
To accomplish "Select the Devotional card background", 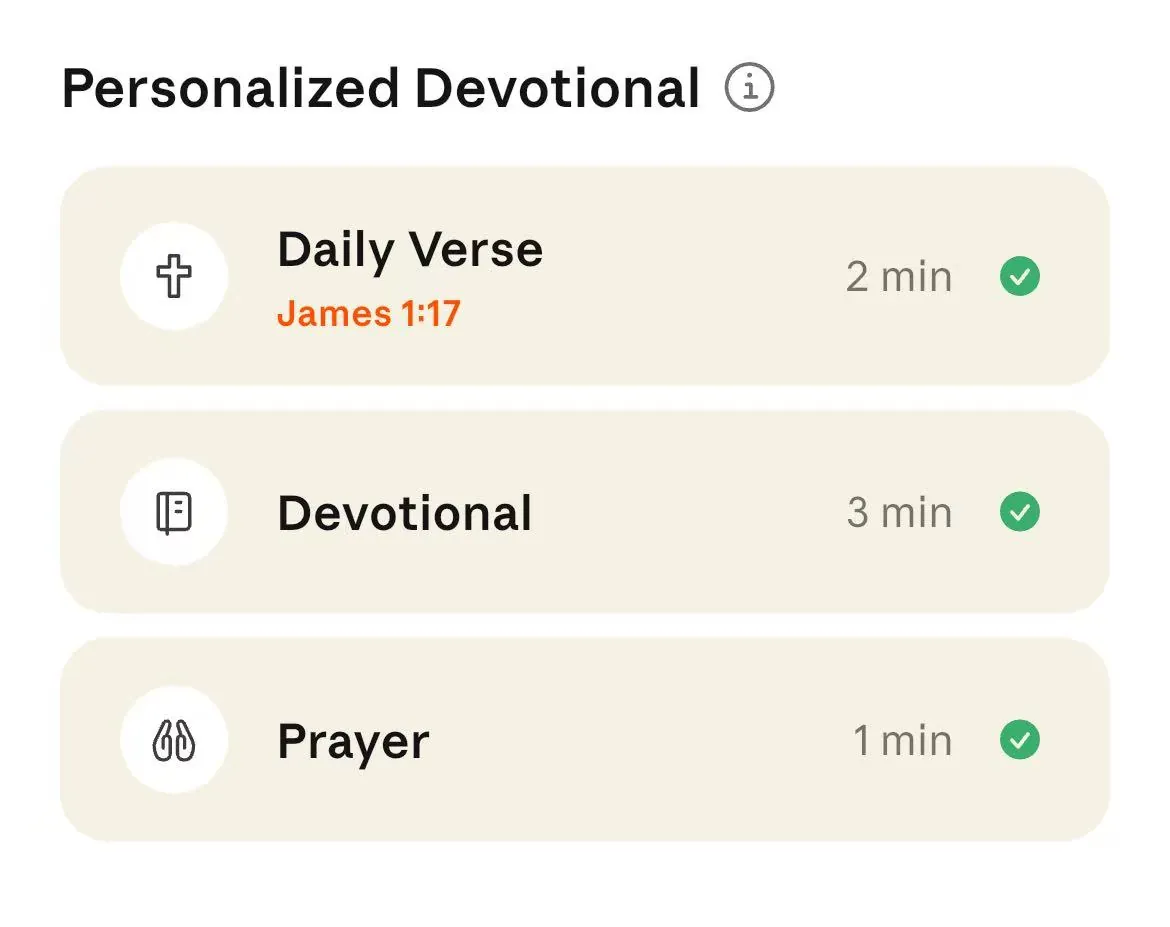I will point(584,512).
